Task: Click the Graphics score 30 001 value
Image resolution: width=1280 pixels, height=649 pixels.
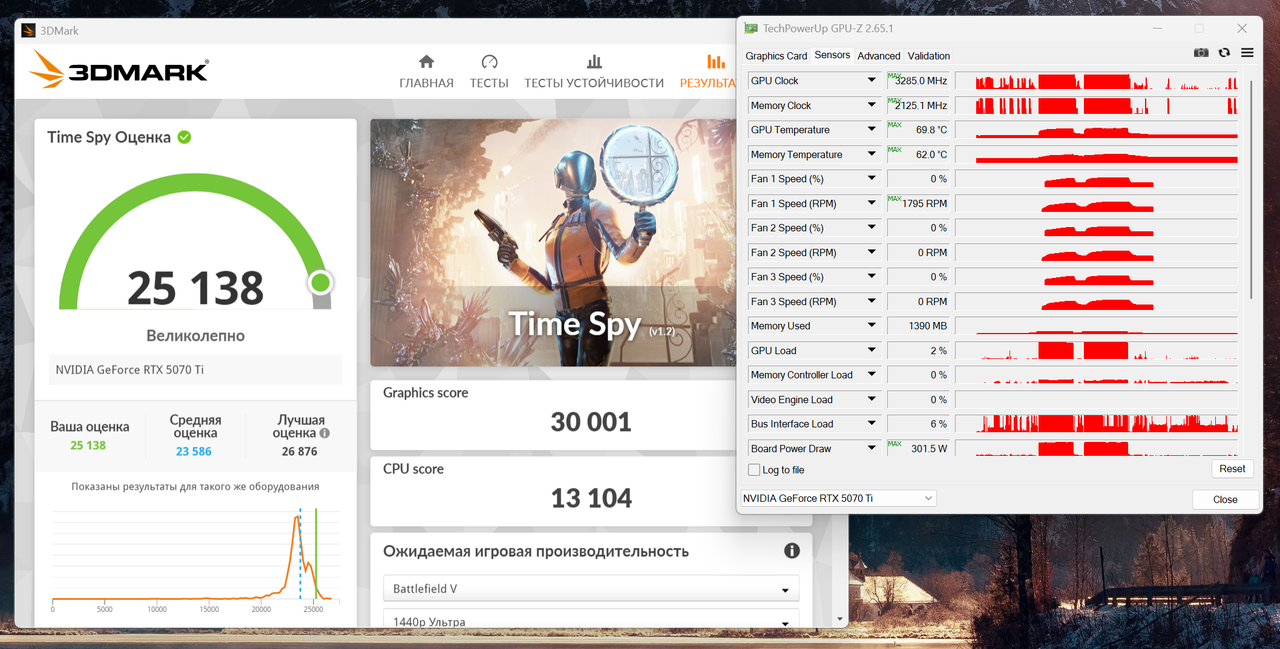Action: pyautogui.click(x=591, y=422)
